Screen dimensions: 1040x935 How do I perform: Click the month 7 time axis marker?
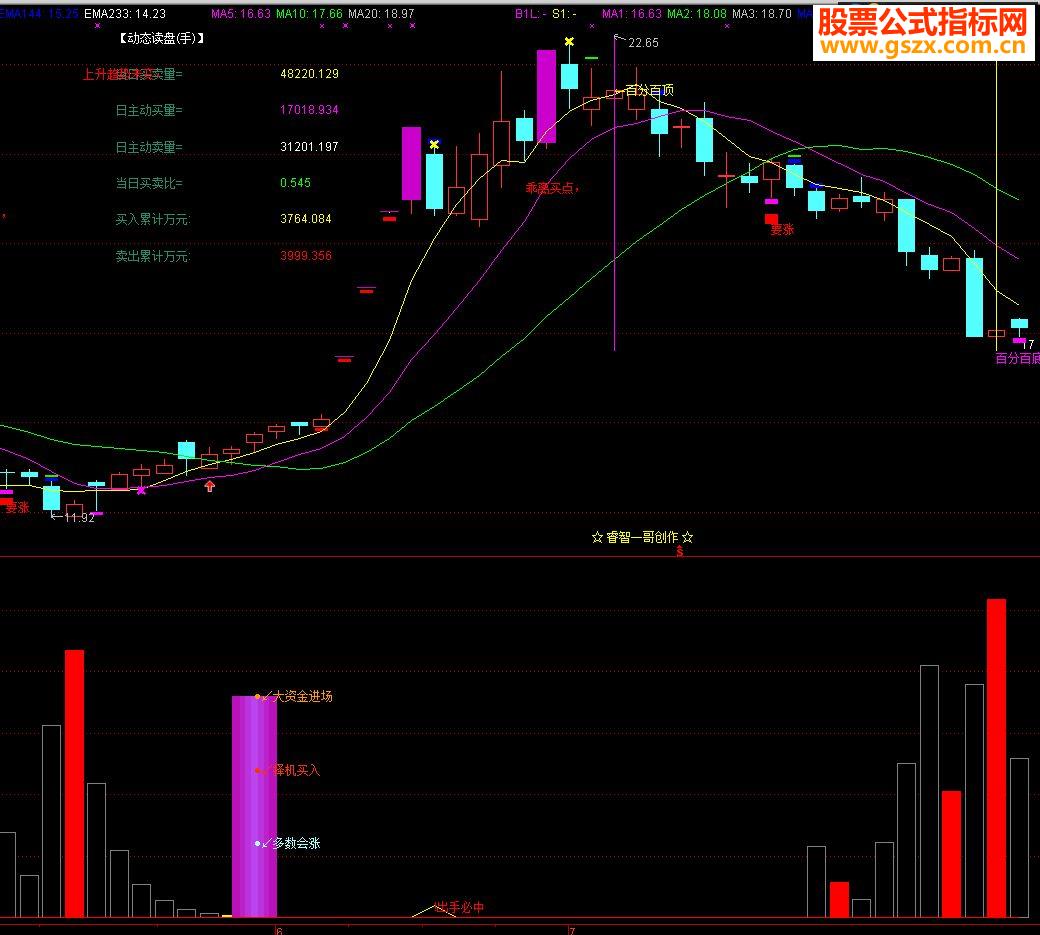click(572, 930)
